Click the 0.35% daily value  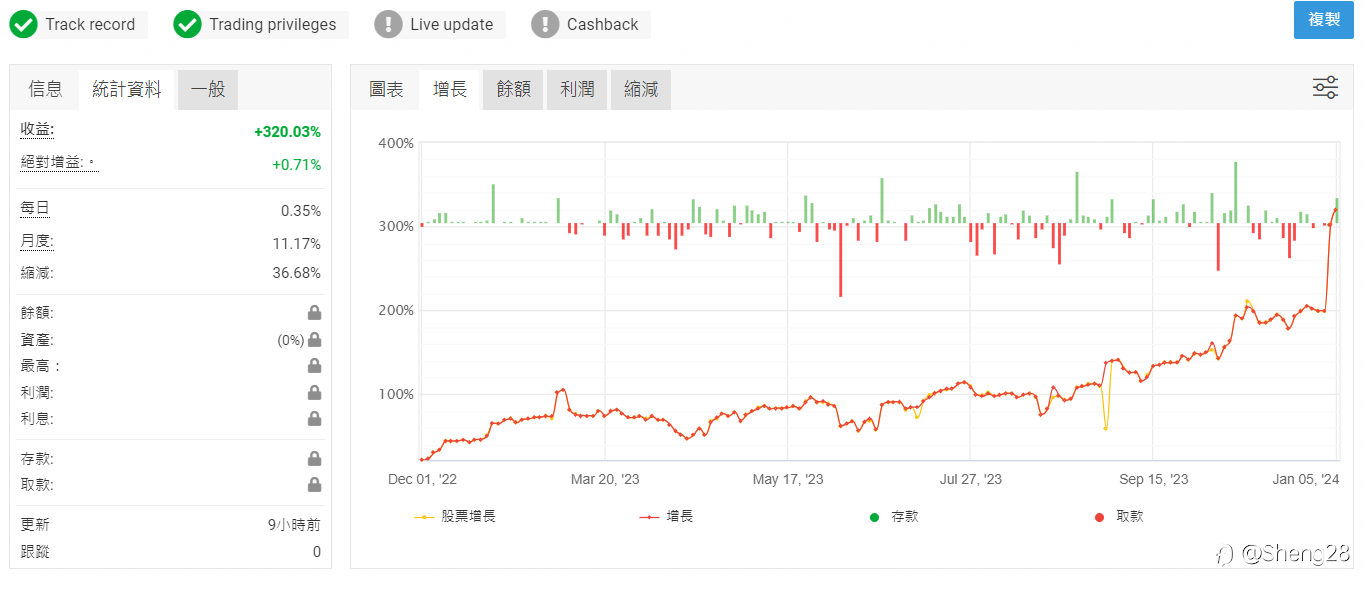(301, 211)
